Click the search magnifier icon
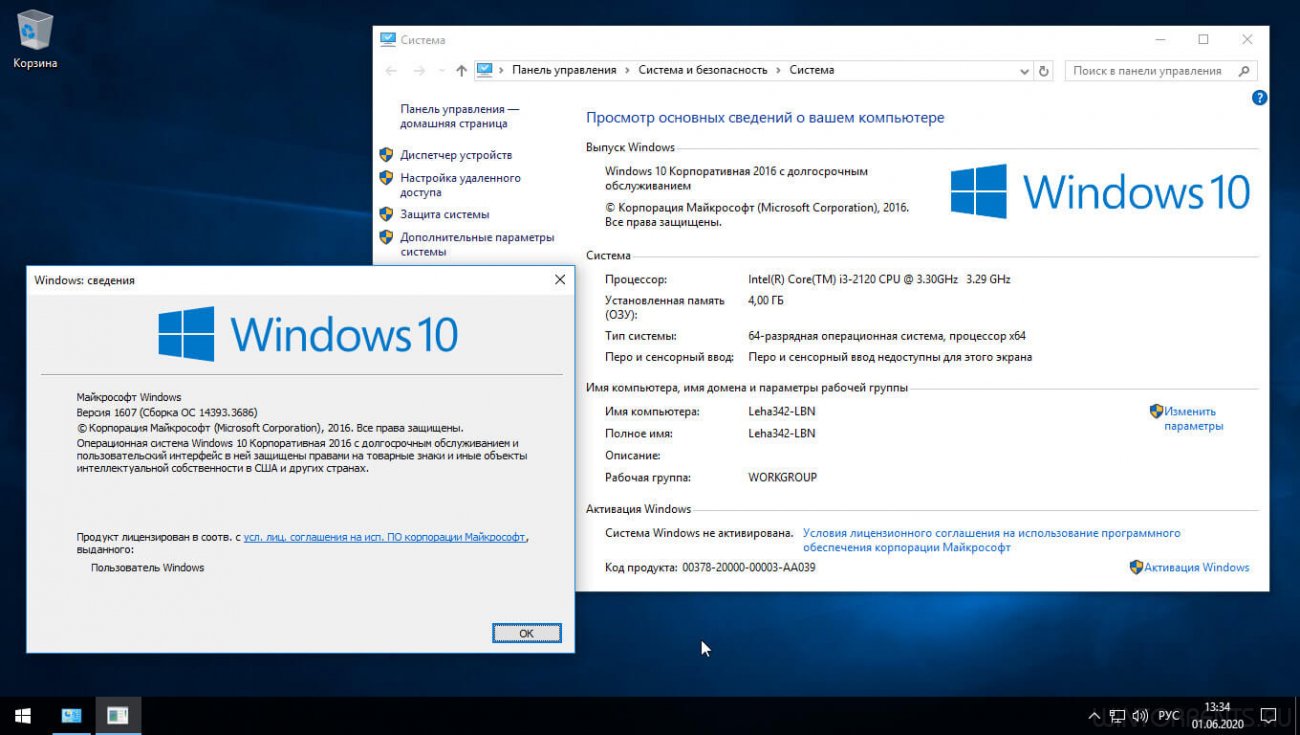1300x735 pixels. coord(1244,71)
